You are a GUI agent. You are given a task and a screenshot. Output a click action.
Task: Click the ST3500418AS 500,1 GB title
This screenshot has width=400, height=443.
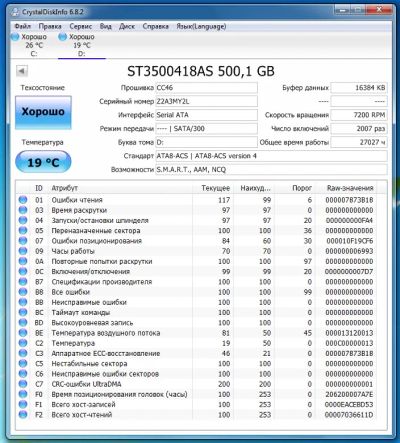[x=201, y=71]
